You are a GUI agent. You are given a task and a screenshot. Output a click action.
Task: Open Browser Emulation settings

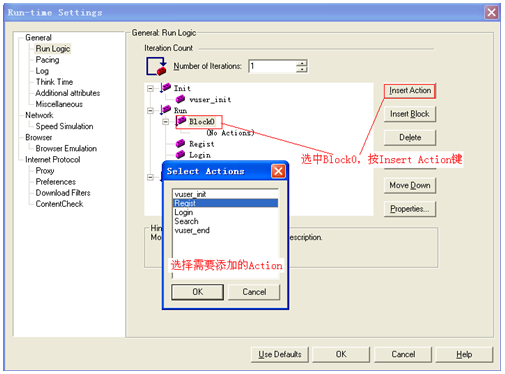[66, 148]
